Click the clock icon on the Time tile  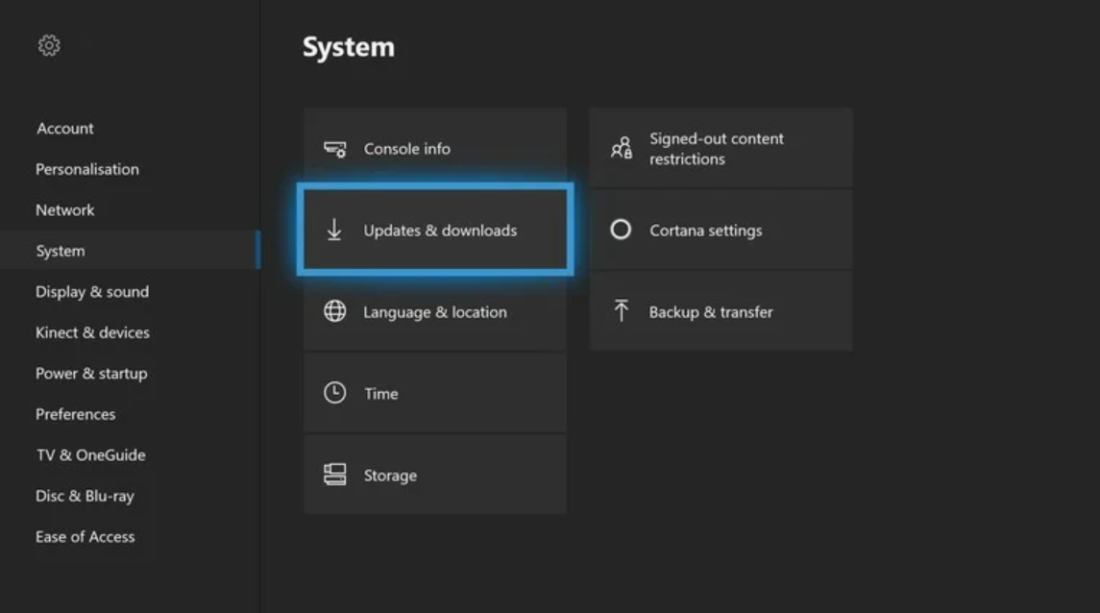coord(336,393)
